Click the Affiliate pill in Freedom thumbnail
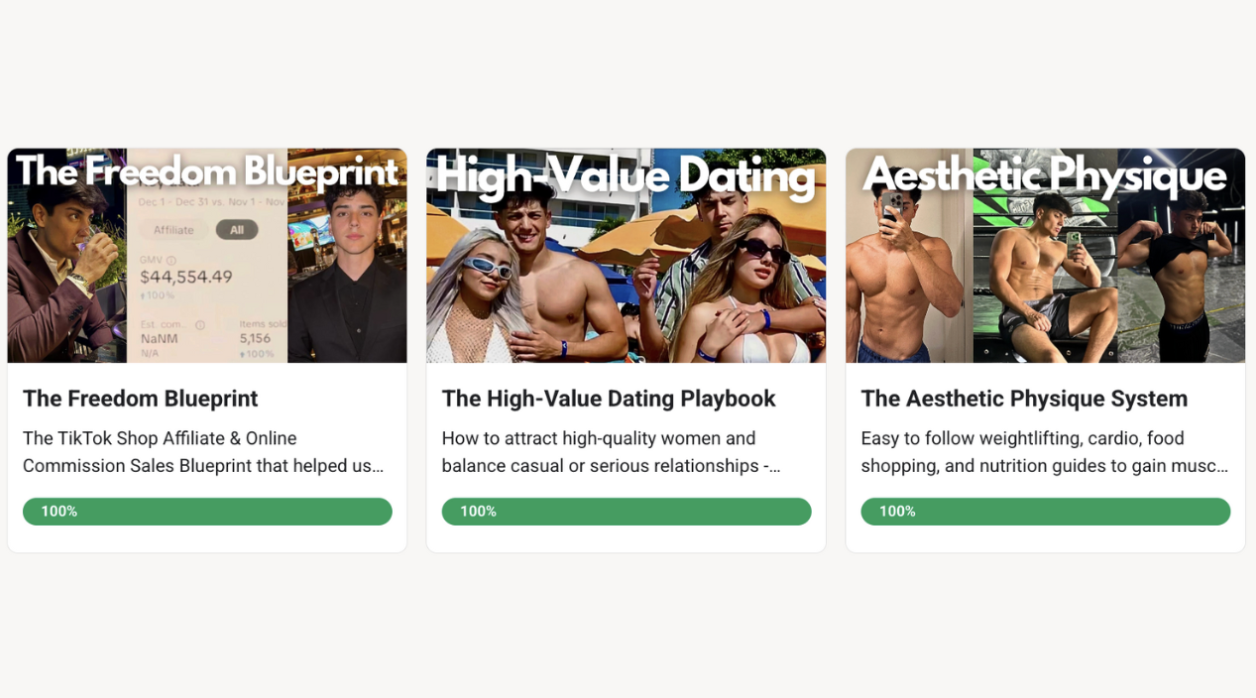1256x698 pixels. point(173,229)
